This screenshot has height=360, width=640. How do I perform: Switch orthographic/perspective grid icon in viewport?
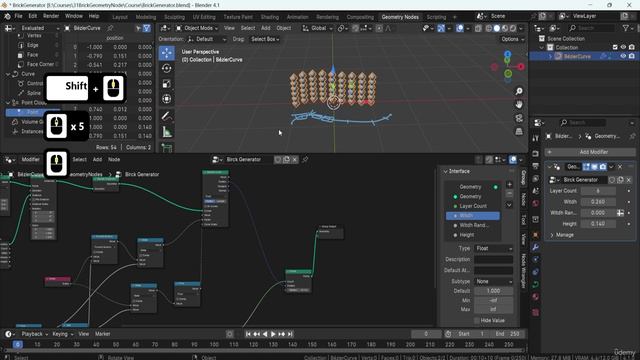pyautogui.click(x=519, y=131)
